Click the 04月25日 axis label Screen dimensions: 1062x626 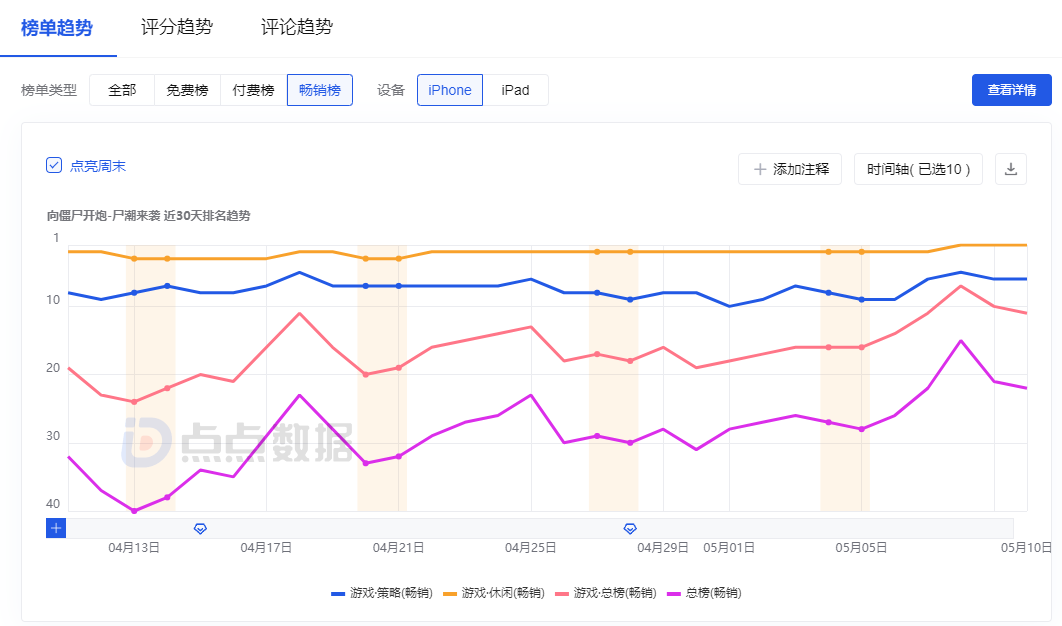pyautogui.click(x=530, y=547)
